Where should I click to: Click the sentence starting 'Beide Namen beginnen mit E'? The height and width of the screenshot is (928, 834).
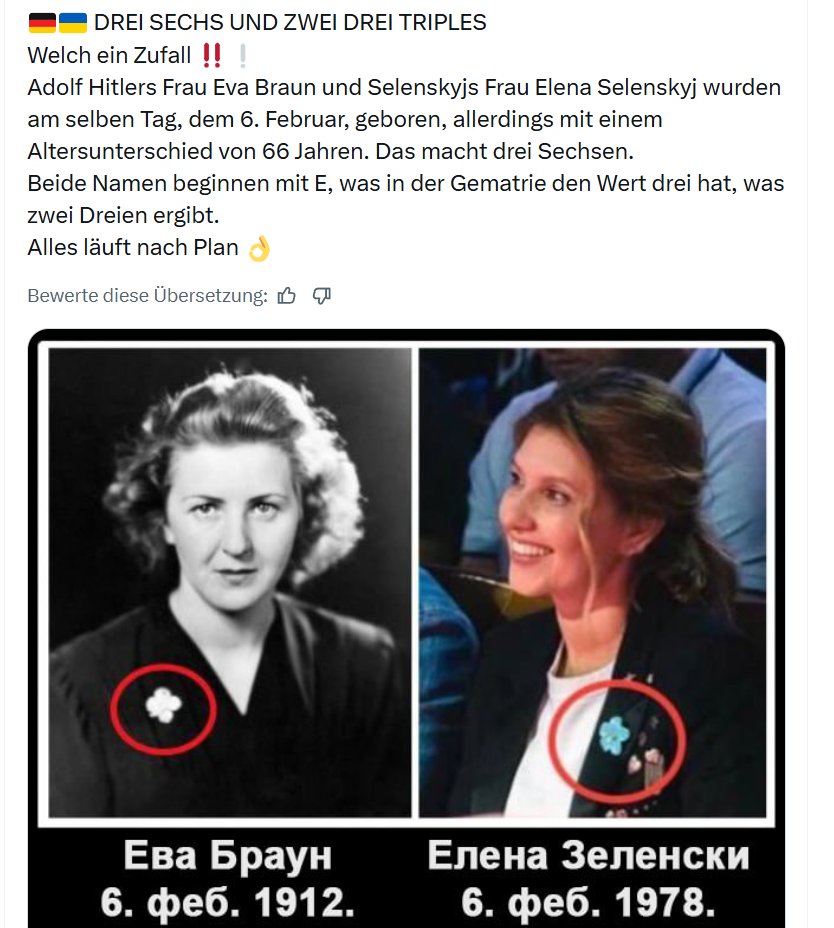[x=405, y=199]
